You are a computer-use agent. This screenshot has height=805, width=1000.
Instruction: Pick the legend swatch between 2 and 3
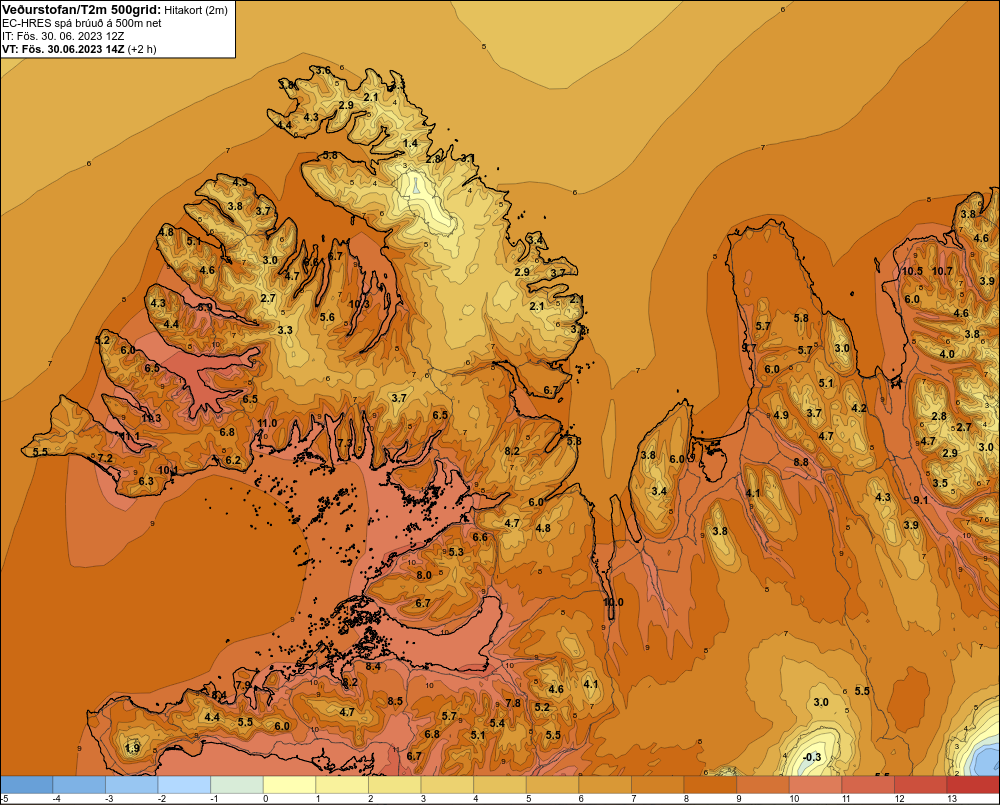[x=395, y=785]
